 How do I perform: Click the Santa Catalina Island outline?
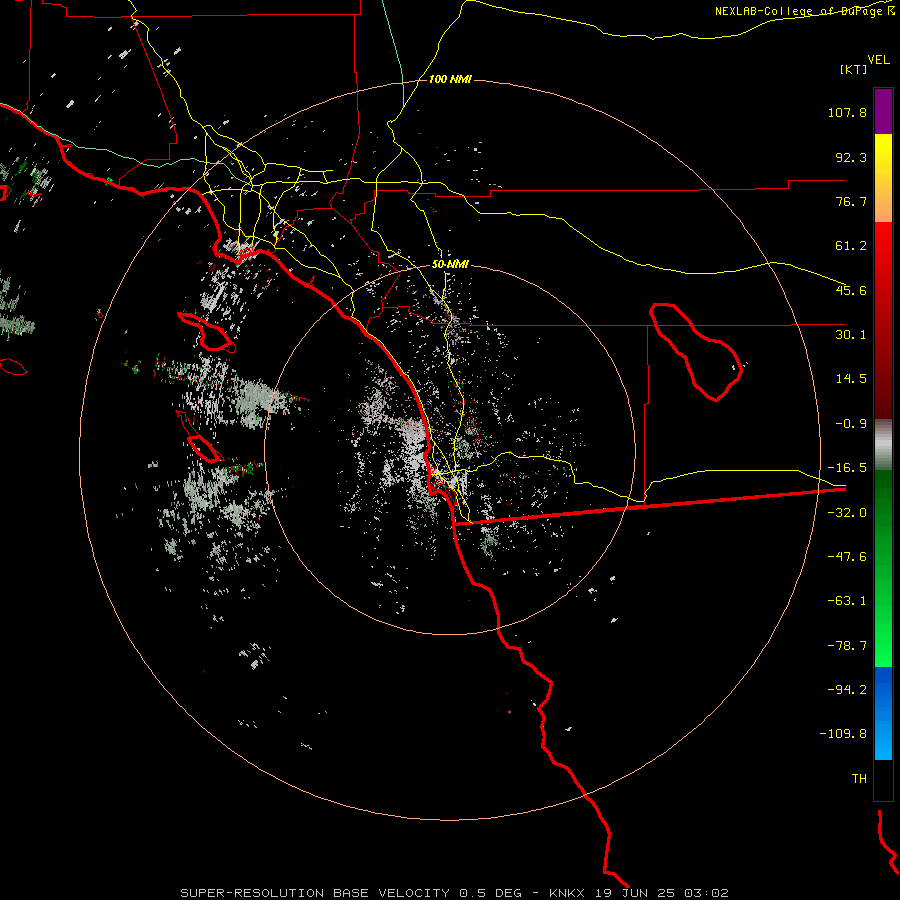coord(207,332)
